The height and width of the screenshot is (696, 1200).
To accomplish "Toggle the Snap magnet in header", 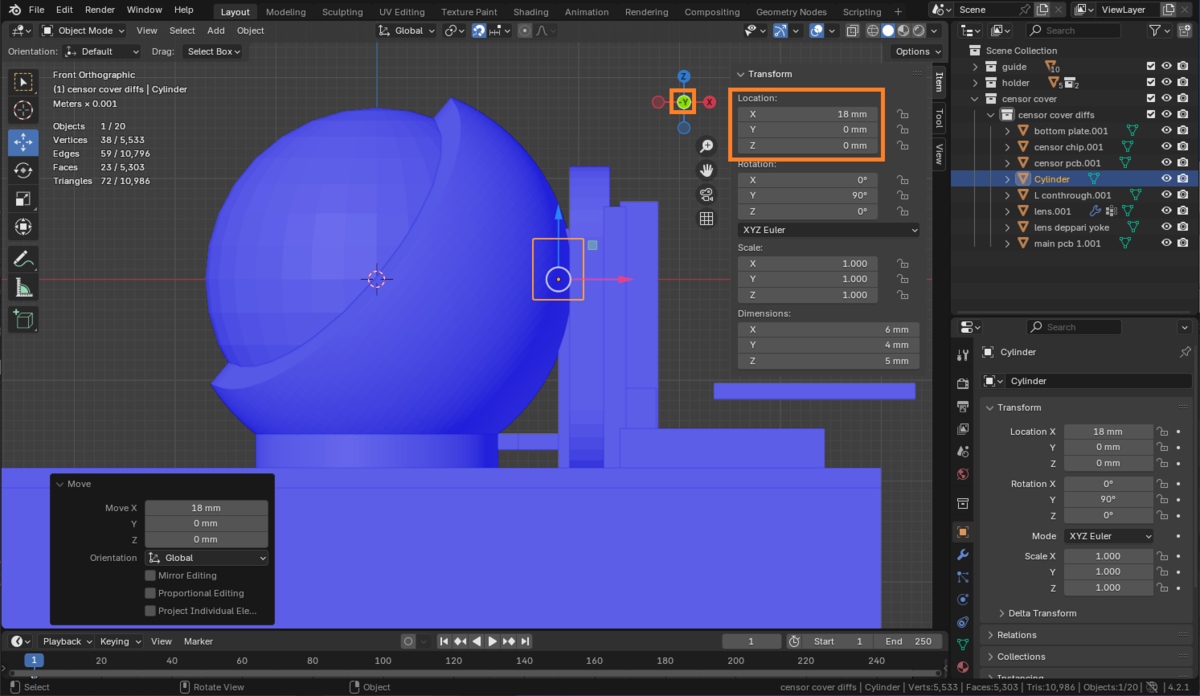I will click(x=478, y=30).
